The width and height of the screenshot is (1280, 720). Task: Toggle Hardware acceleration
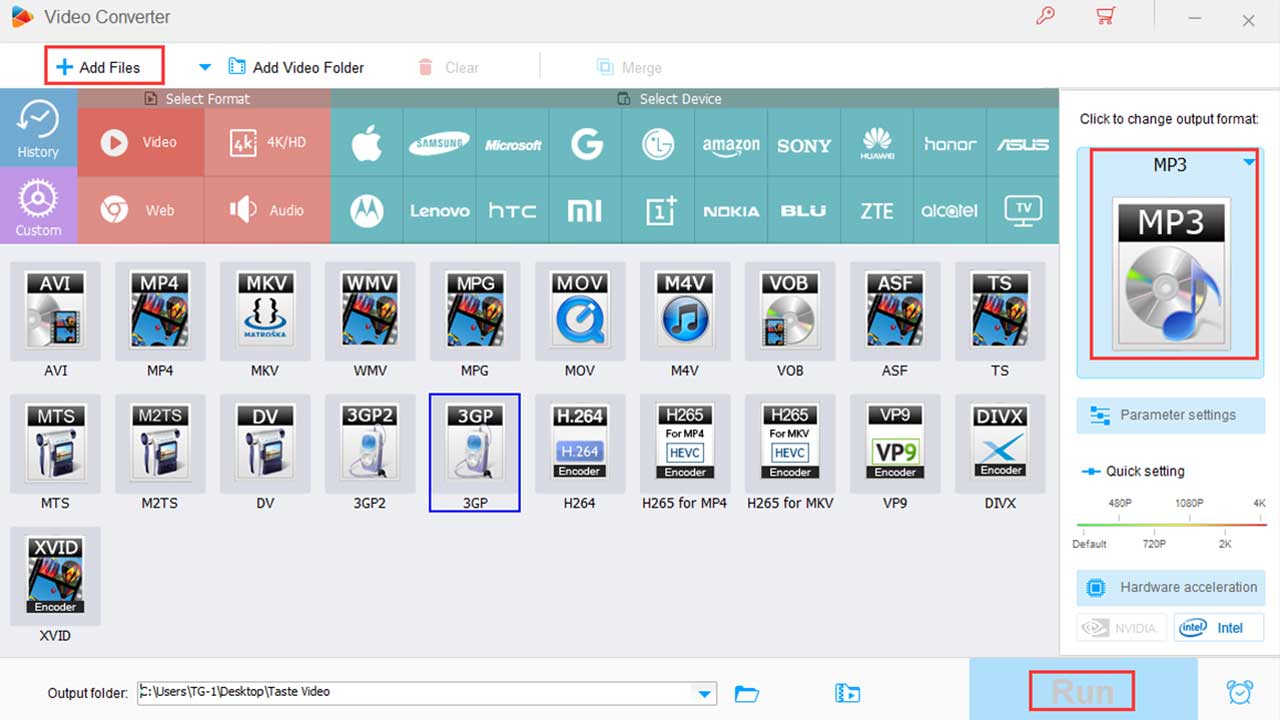click(1170, 588)
